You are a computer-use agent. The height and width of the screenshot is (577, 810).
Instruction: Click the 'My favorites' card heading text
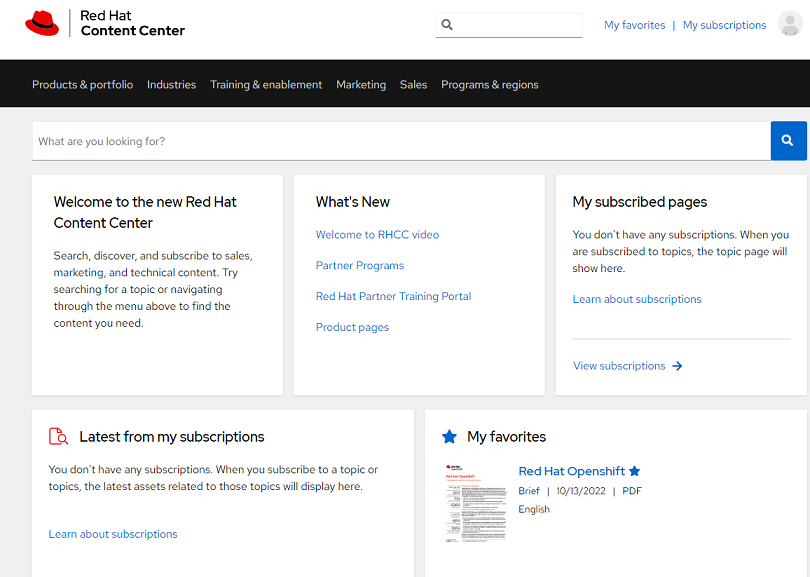click(507, 437)
